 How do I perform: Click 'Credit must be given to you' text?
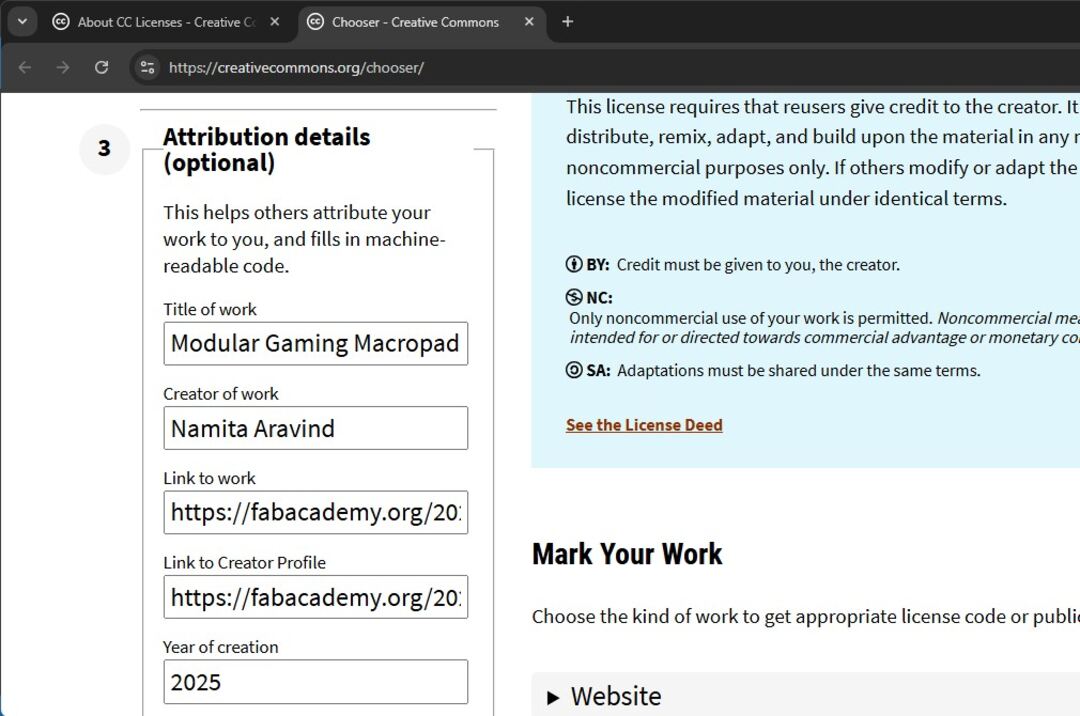[x=716, y=265]
